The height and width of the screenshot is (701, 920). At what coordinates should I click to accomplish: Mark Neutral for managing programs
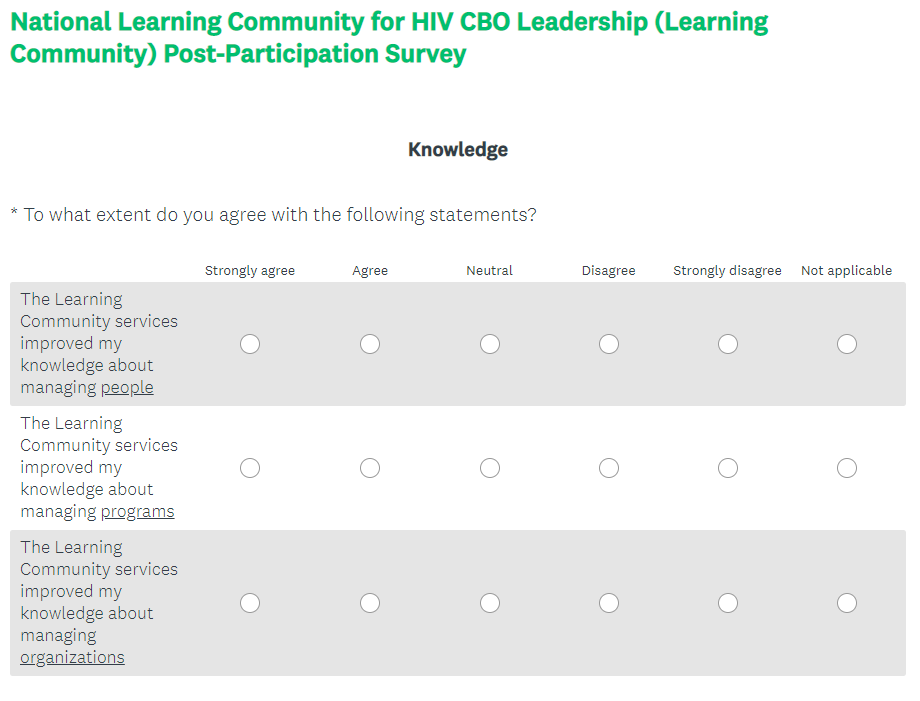point(490,468)
